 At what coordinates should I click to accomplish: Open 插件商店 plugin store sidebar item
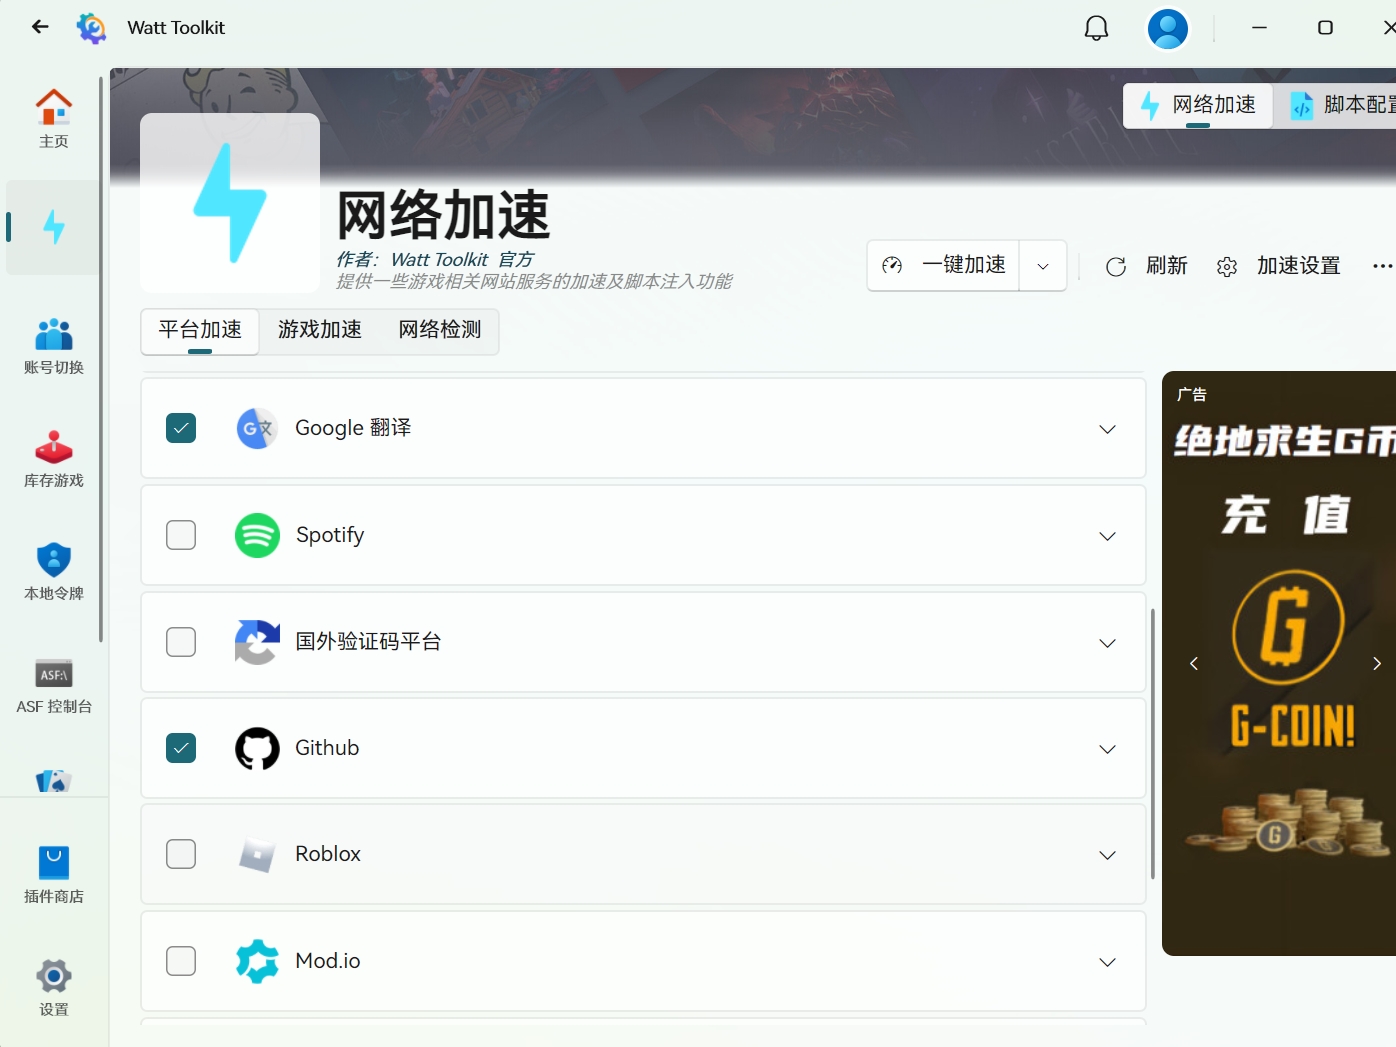[54, 875]
